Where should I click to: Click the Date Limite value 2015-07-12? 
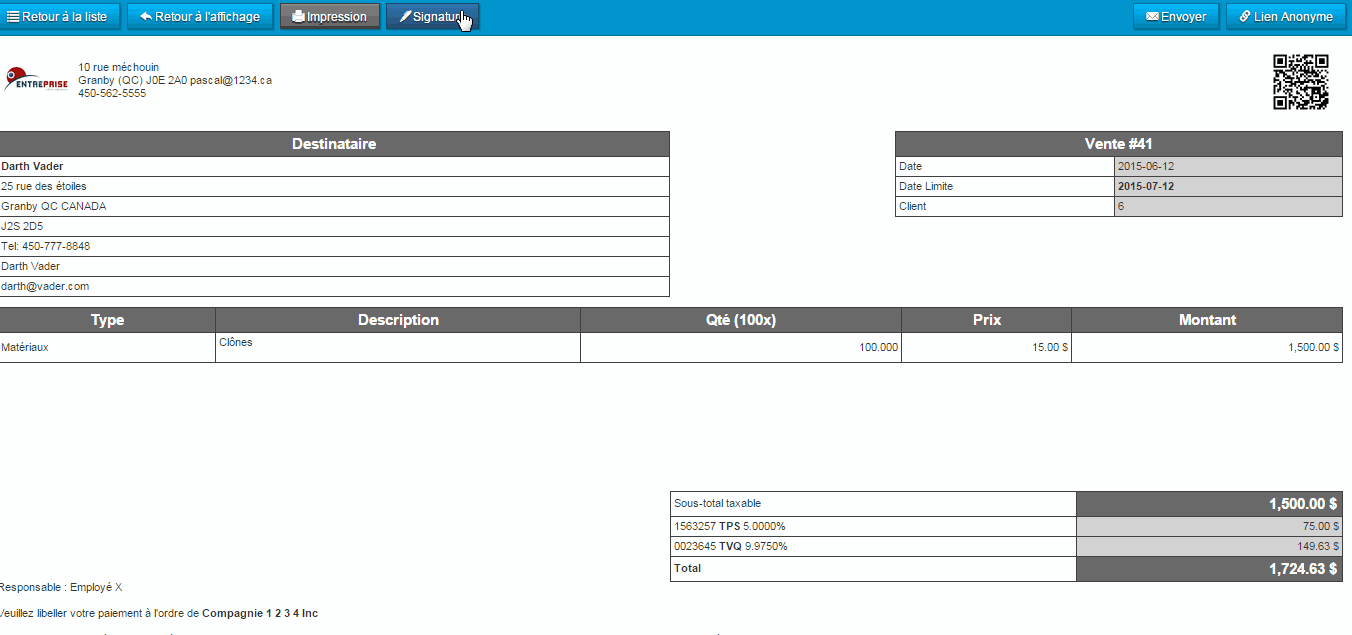click(1146, 186)
